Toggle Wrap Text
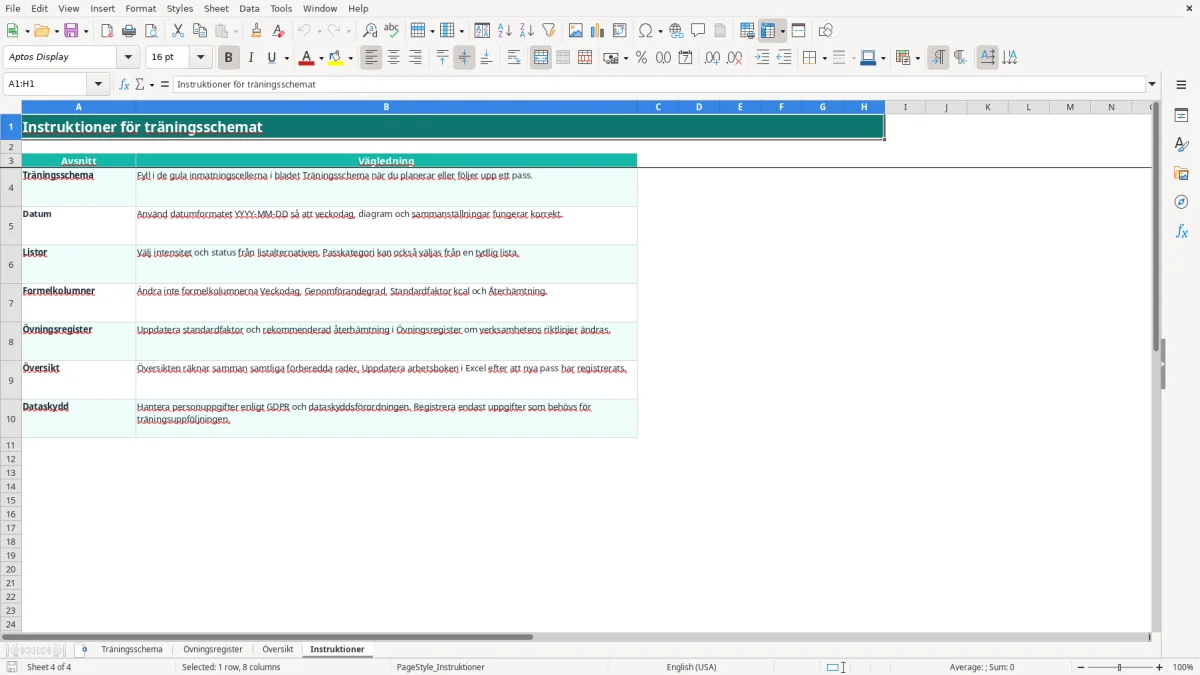The width and height of the screenshot is (1200, 675). (x=514, y=58)
